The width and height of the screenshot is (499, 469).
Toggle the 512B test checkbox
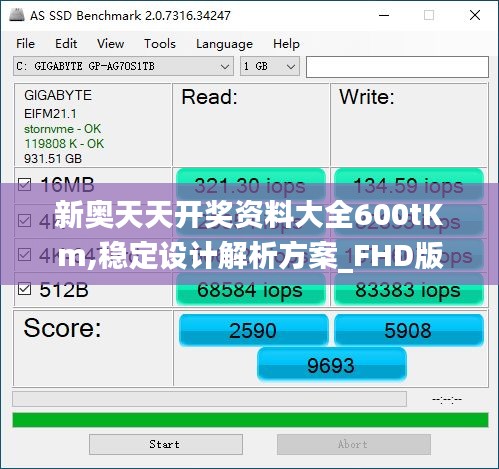tap(24, 289)
